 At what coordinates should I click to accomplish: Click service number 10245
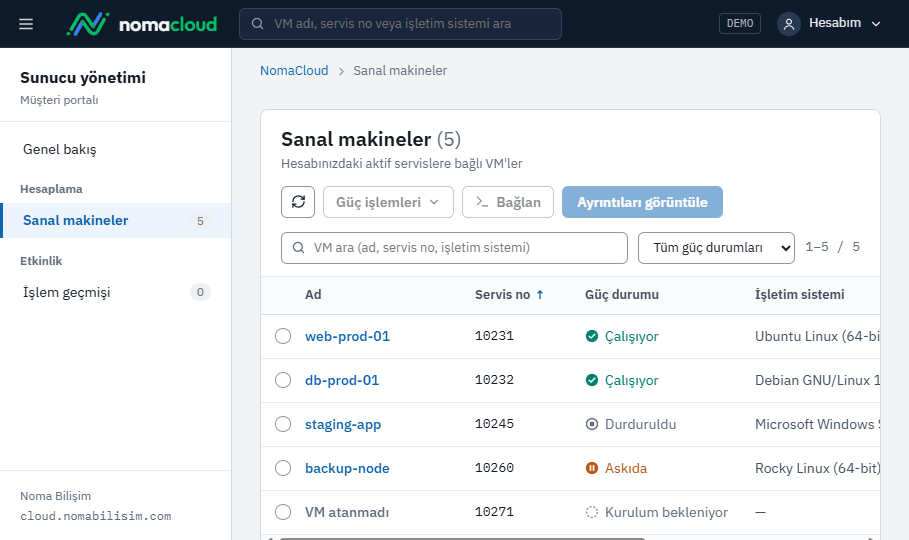(494, 424)
